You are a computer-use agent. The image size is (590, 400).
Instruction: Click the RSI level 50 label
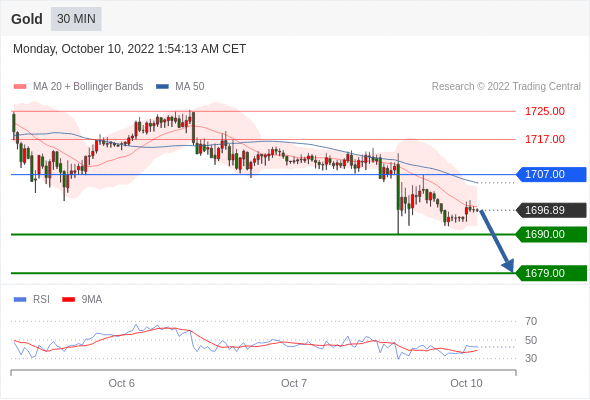pos(531,340)
